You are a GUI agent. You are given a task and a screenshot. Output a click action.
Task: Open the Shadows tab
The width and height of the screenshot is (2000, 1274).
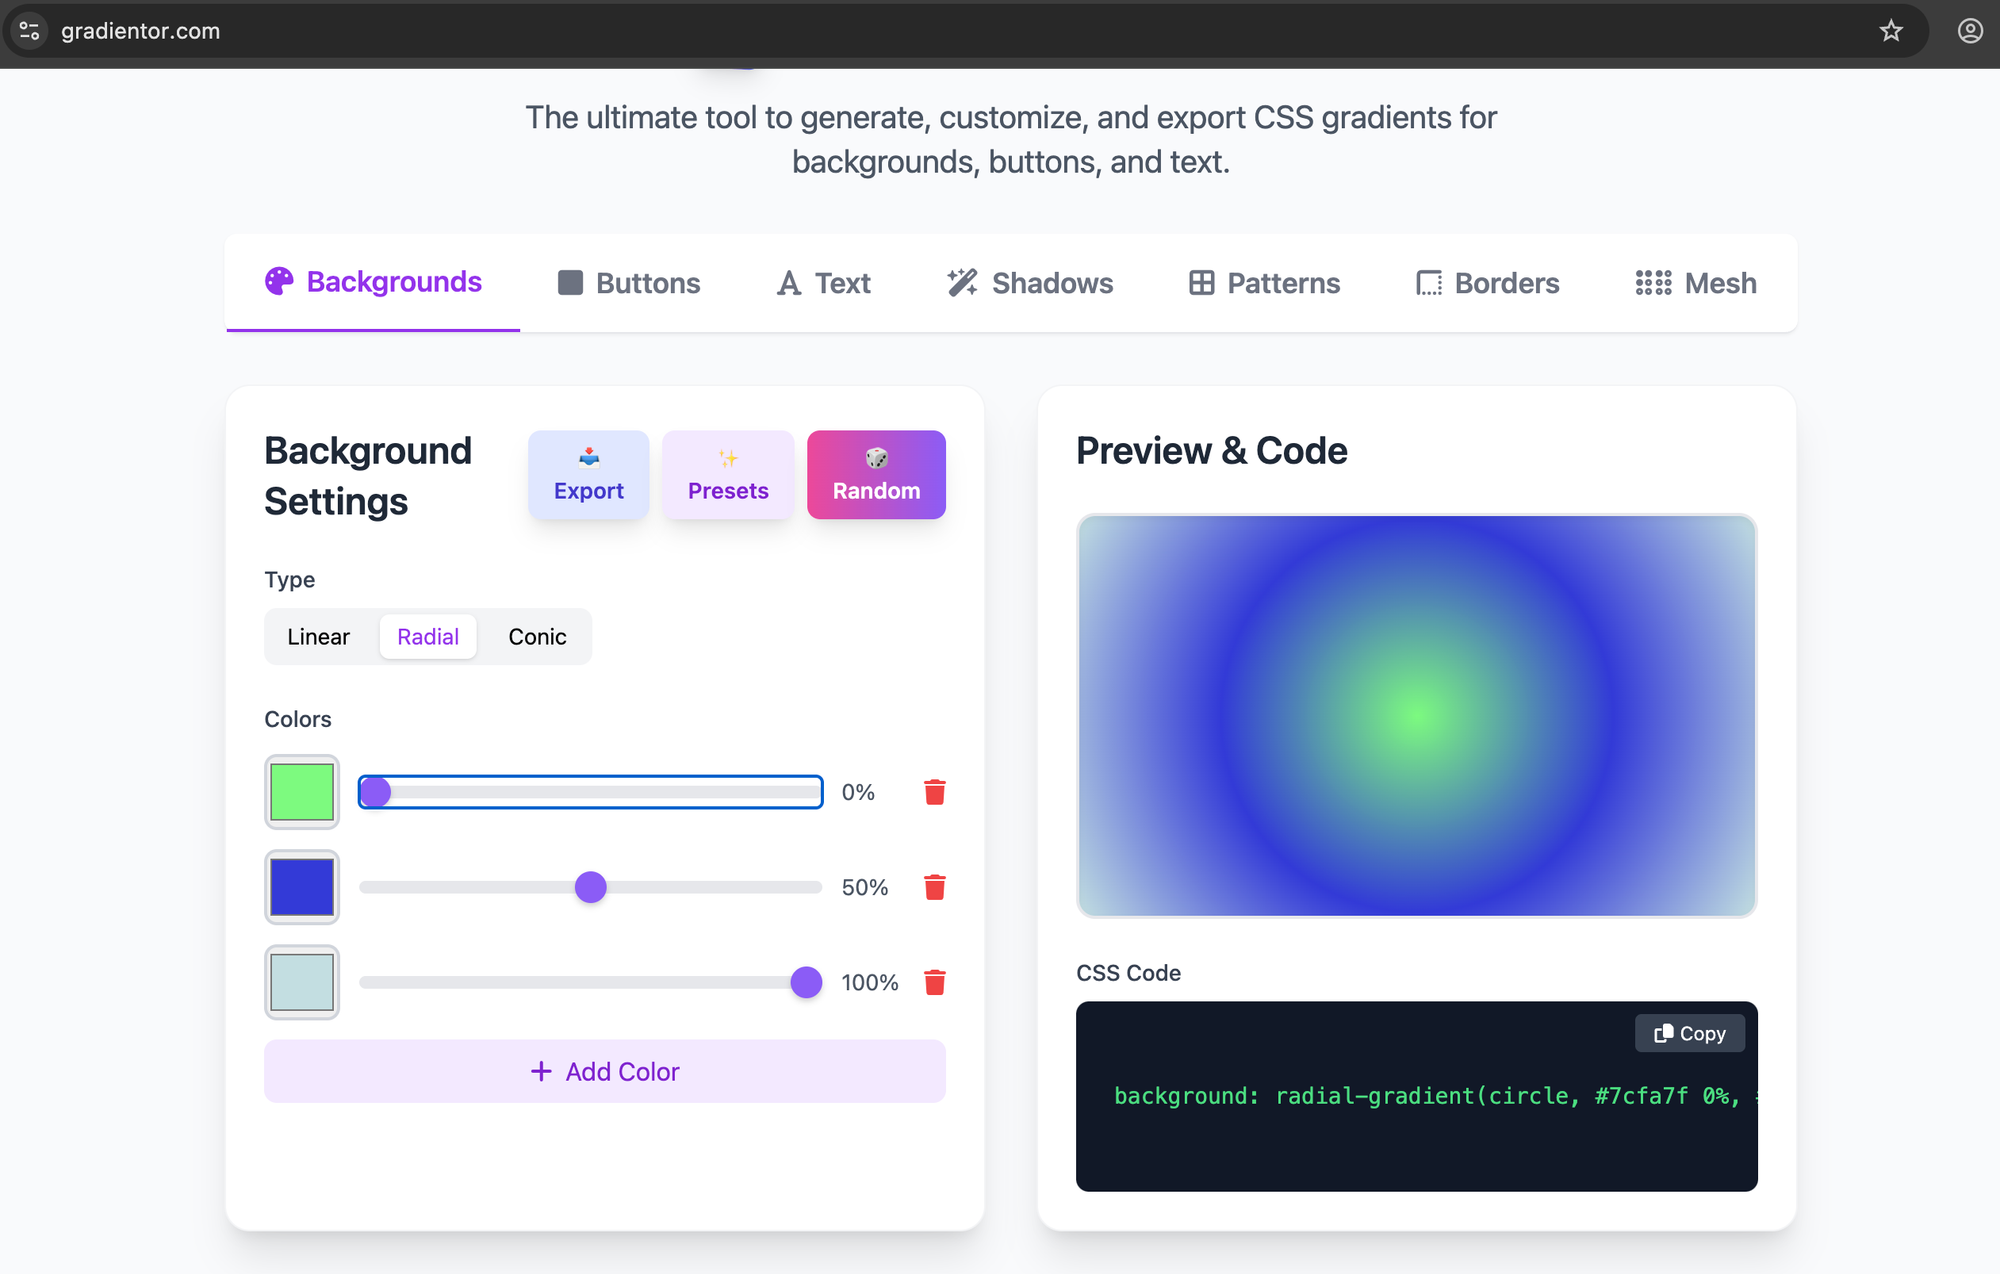[1030, 283]
